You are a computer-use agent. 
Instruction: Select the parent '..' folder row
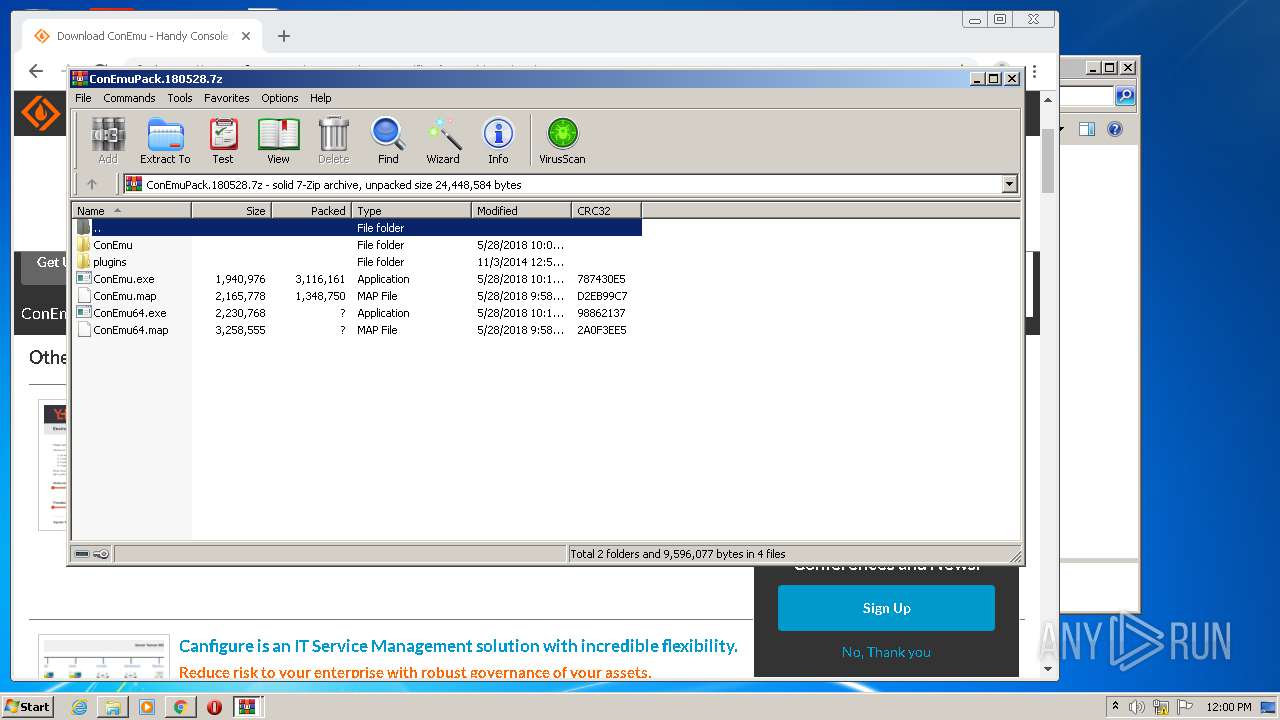click(357, 228)
